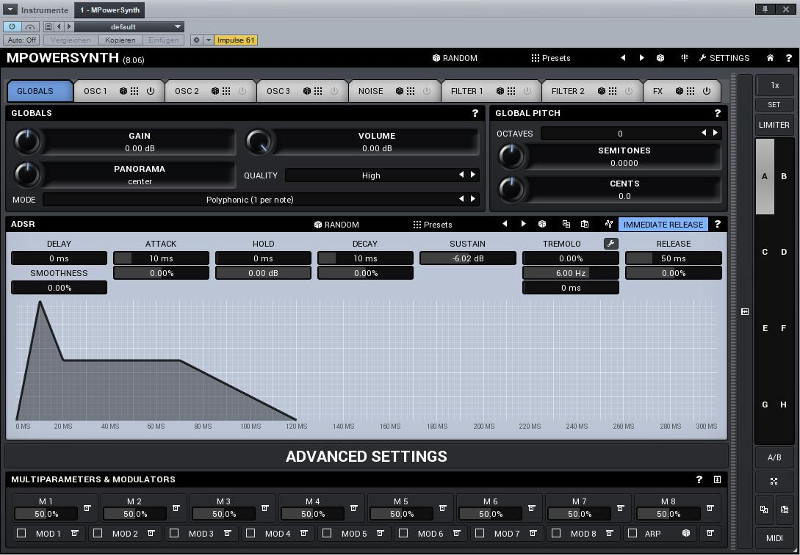Click the 1x oversampling button
800x555 pixels.
pyautogui.click(x=774, y=85)
